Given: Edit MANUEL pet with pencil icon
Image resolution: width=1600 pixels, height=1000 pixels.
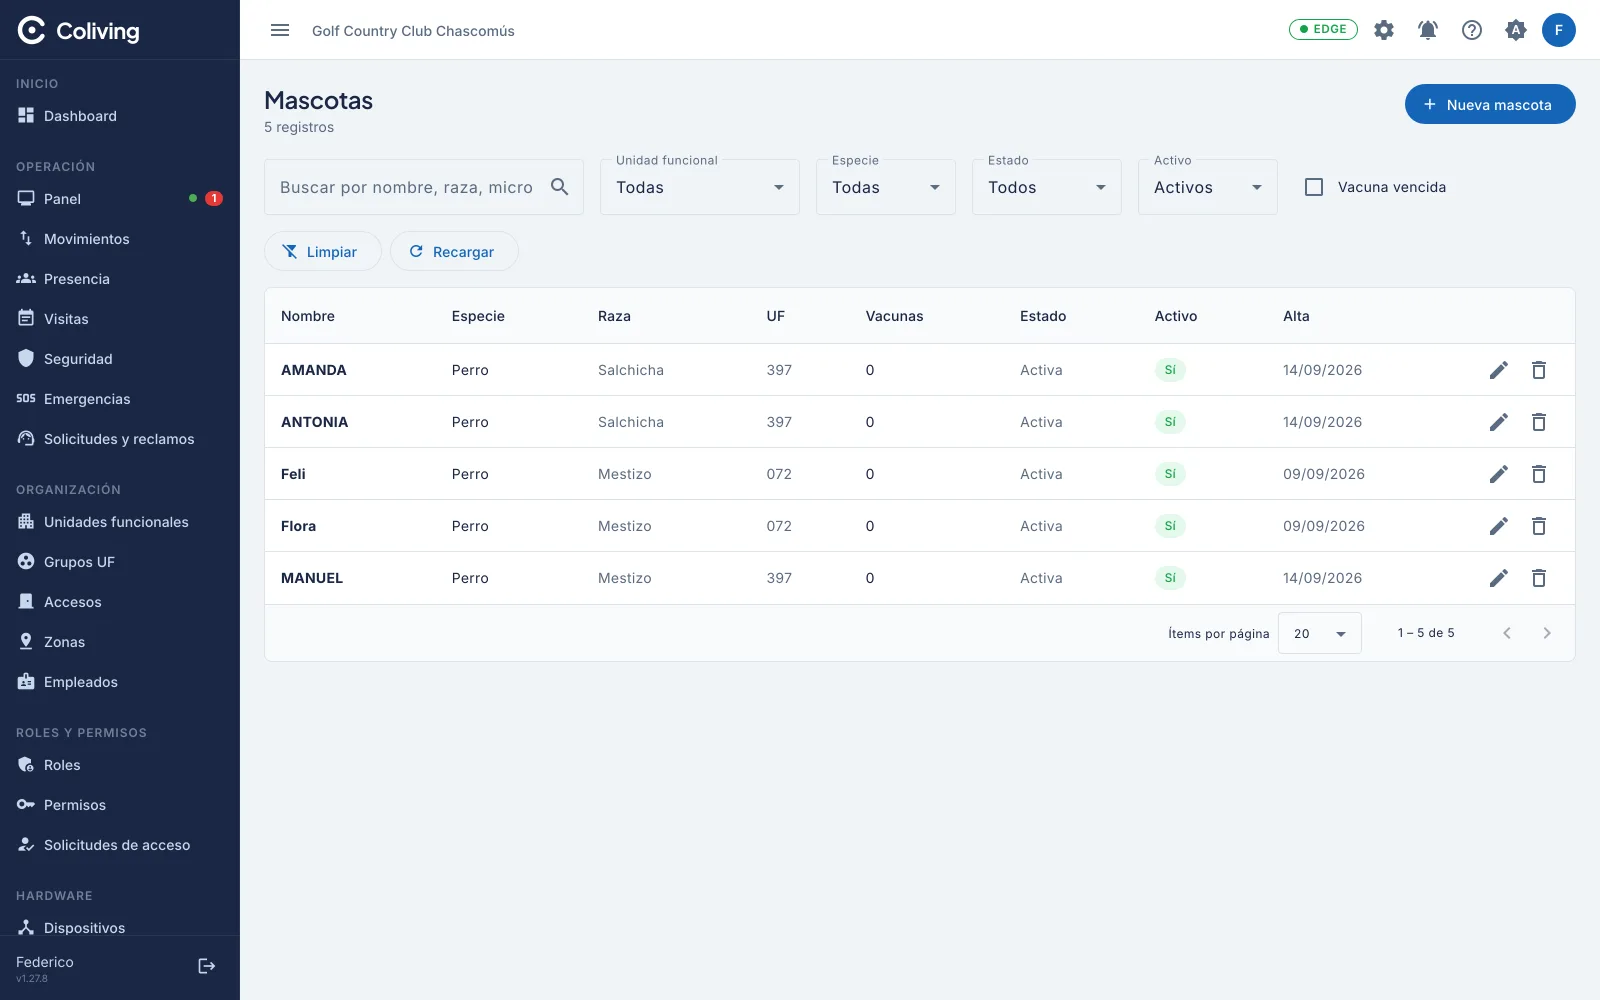Looking at the screenshot, I should [x=1499, y=578].
